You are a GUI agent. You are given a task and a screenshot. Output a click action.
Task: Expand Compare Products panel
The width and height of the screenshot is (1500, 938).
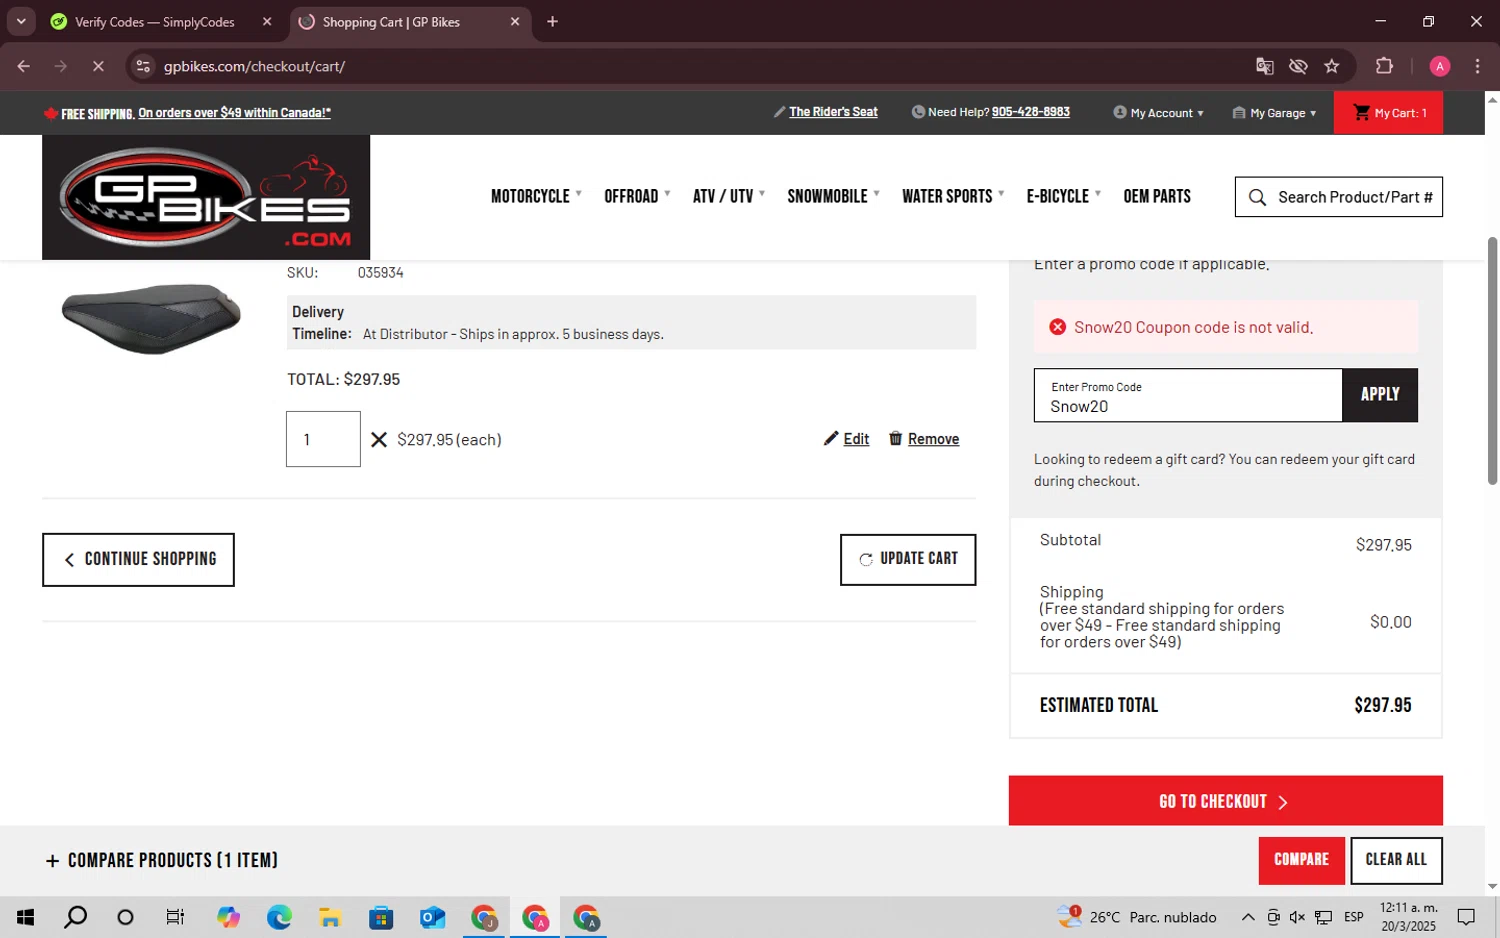(x=162, y=860)
